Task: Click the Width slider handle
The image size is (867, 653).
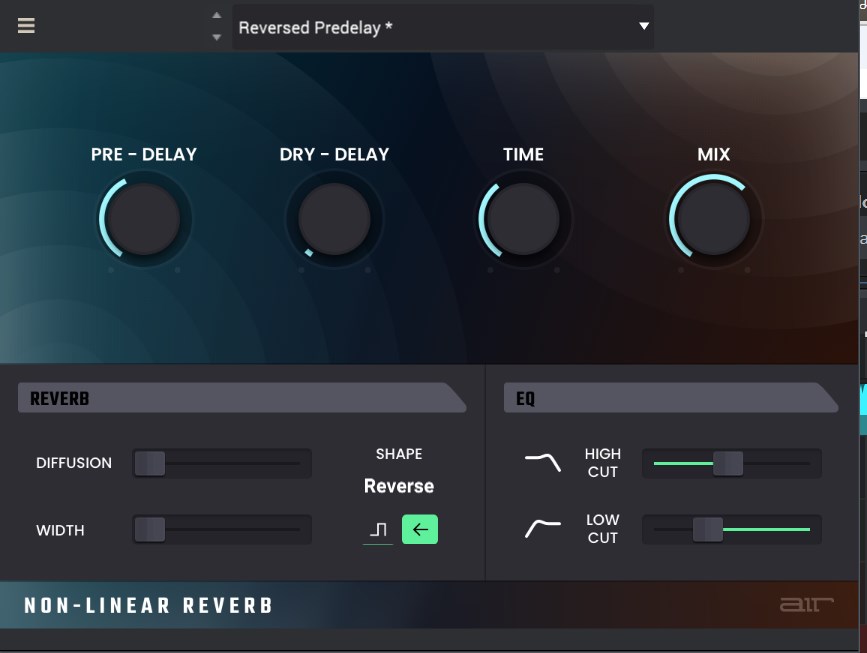Action: tap(150, 530)
